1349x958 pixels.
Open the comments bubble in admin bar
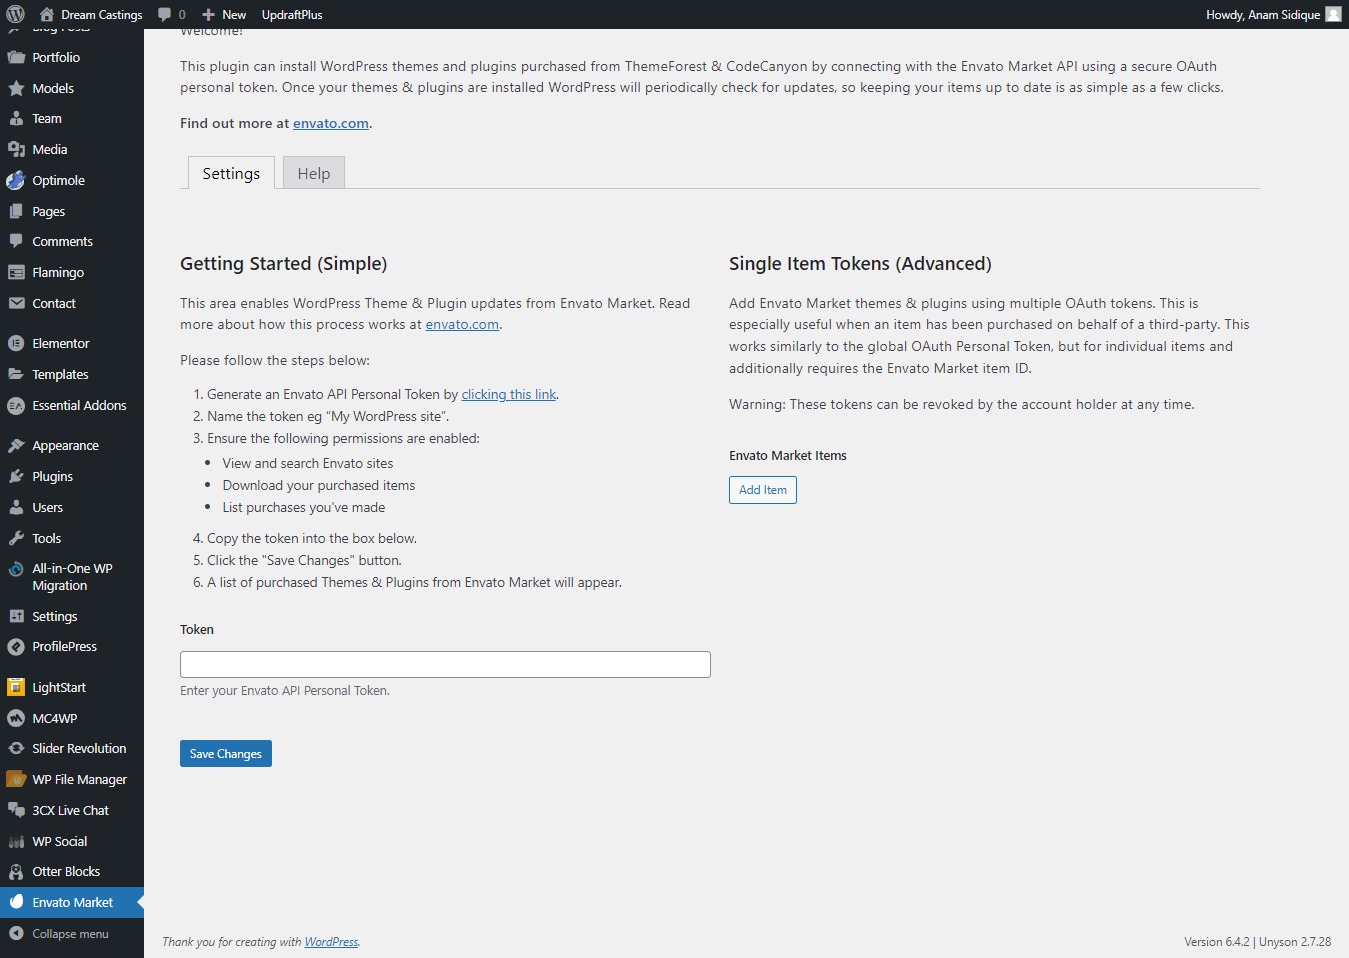pyautogui.click(x=165, y=14)
